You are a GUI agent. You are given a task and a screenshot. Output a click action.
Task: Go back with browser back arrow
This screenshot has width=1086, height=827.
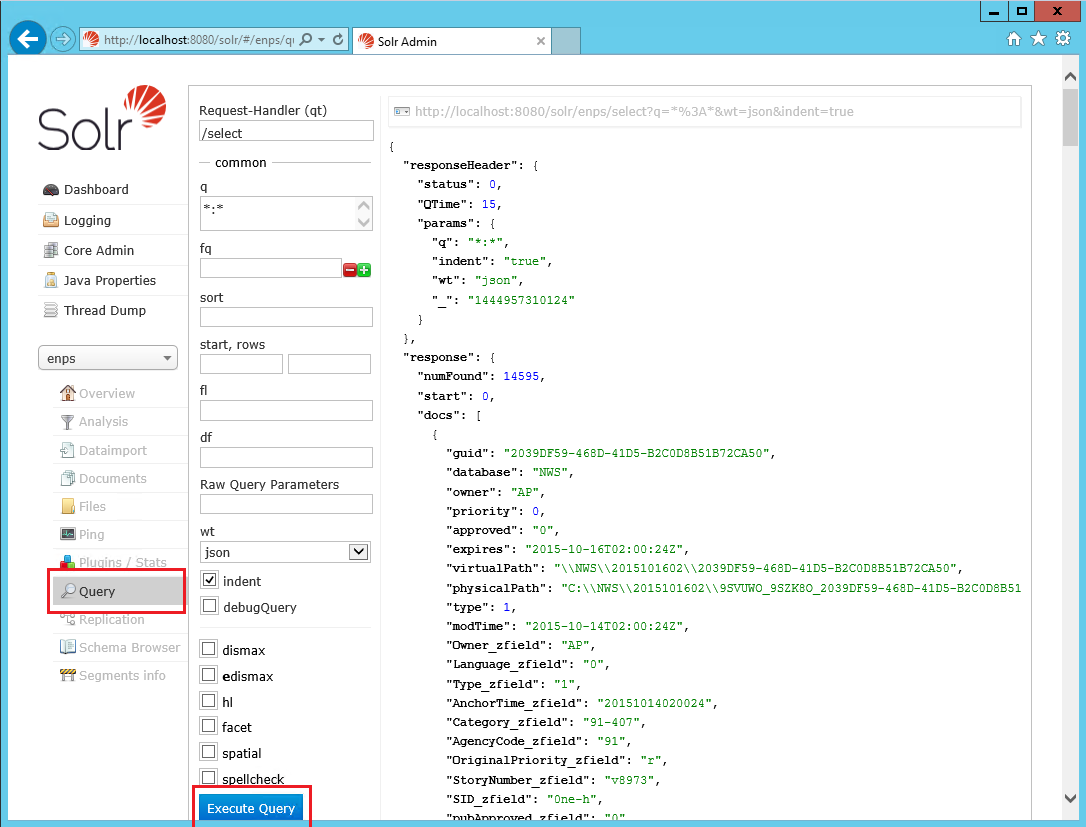click(x=28, y=39)
